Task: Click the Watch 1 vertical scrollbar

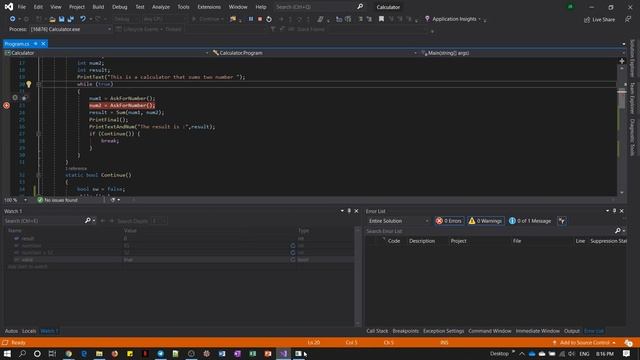Action: click(358, 276)
